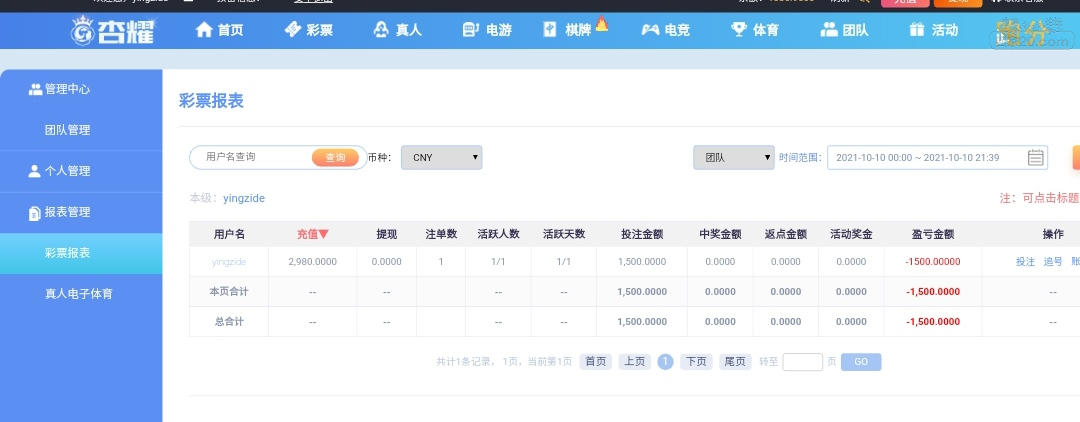Sort by the 返点金额 column header
Viewport: 1080px width, 422px height.
pos(786,234)
